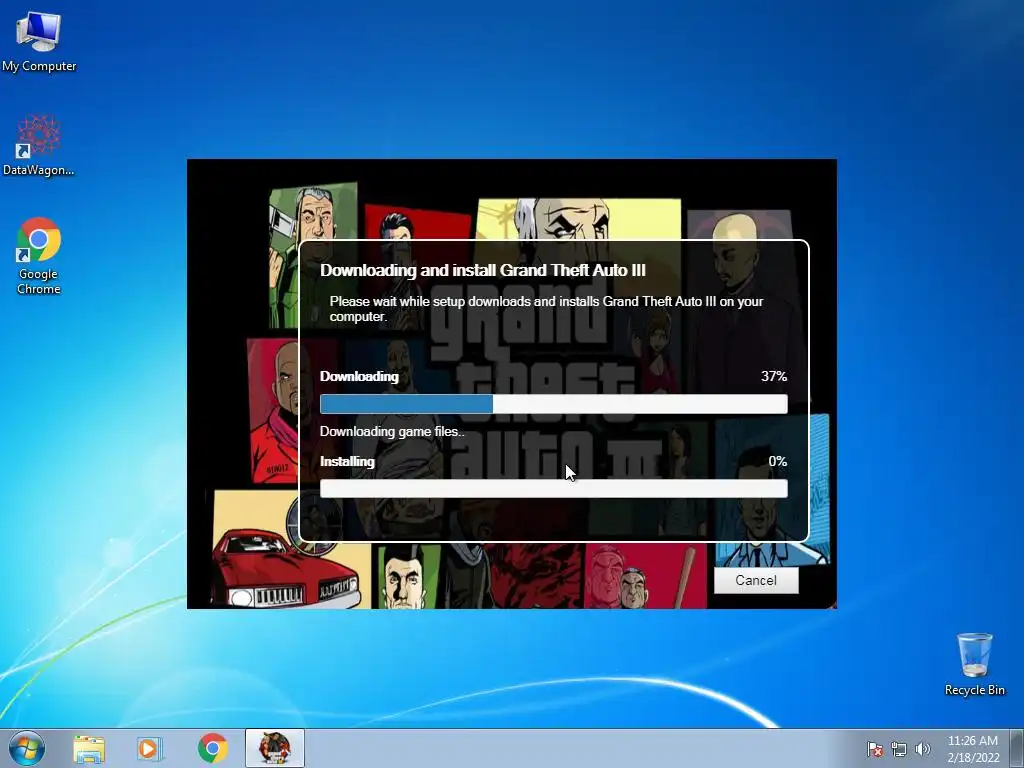Image resolution: width=1024 pixels, height=768 pixels.
Task: Open the clock showing 11:26 AM
Action: [x=972, y=741]
